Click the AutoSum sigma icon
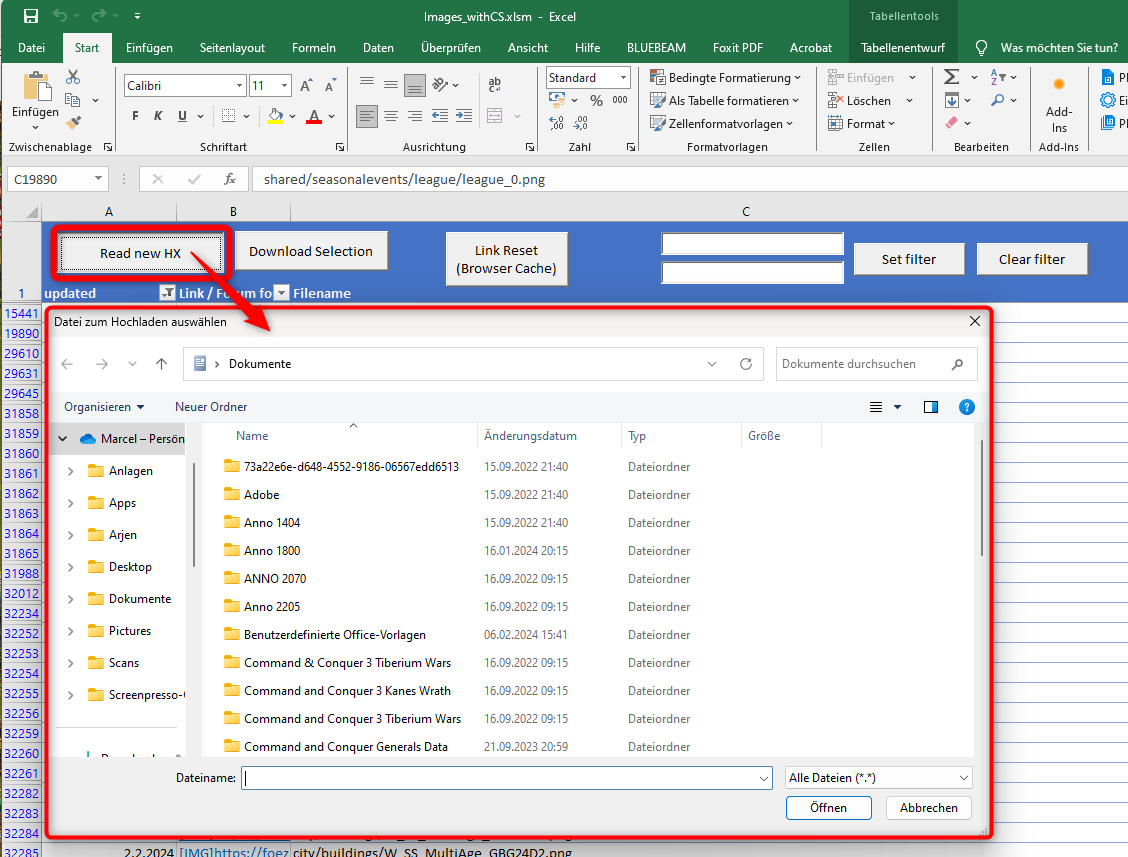This screenshot has width=1128, height=857. pos(951,77)
